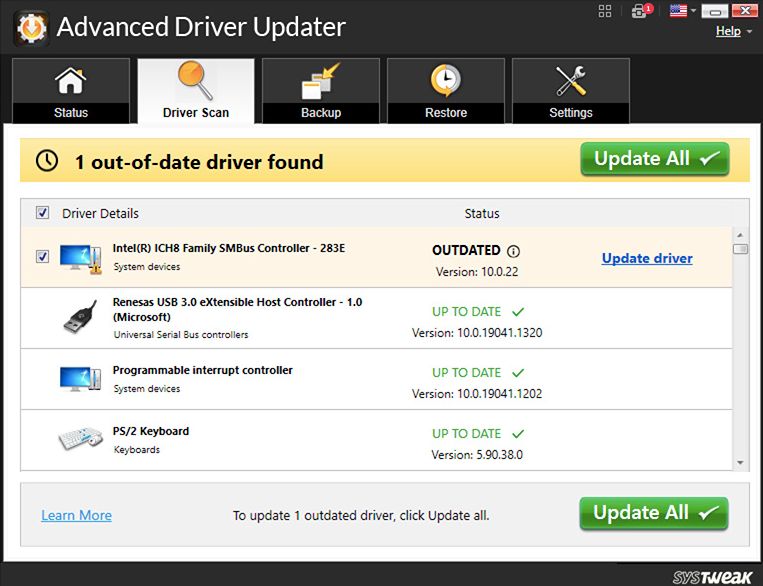
Task: Open the Learn More link
Action: tap(76, 515)
